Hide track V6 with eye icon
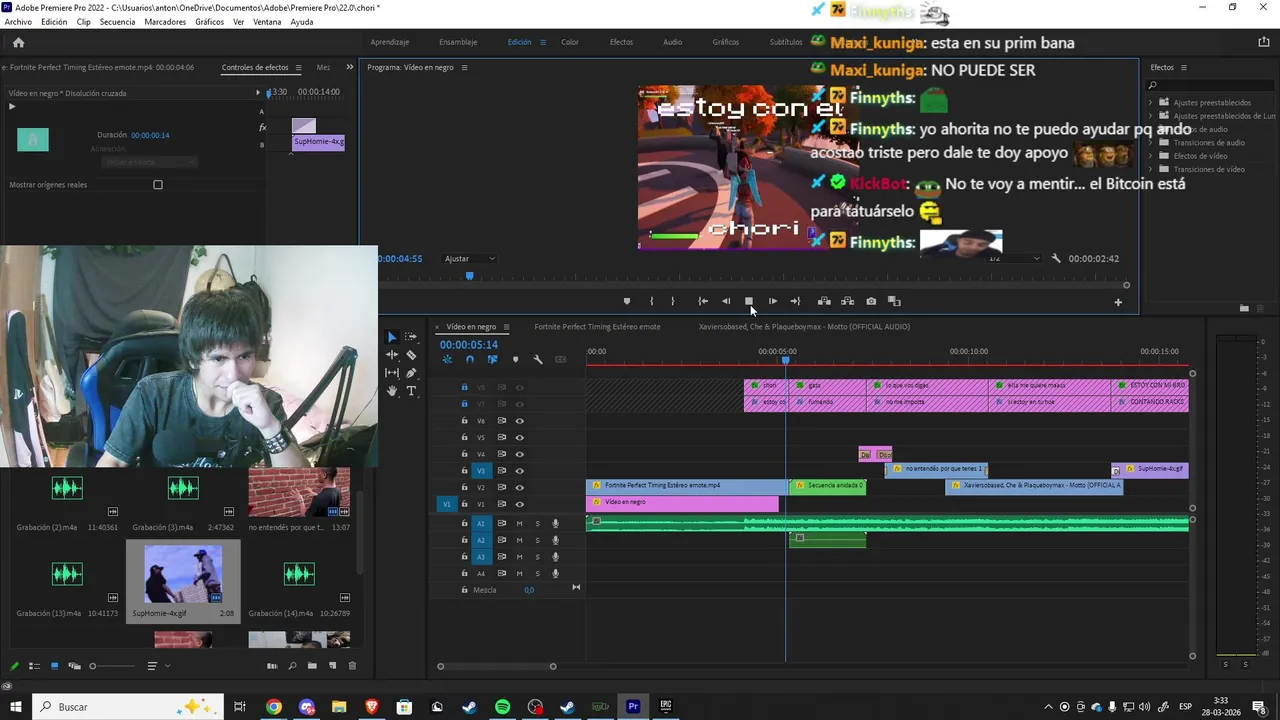This screenshot has height=720, width=1280. [519, 421]
